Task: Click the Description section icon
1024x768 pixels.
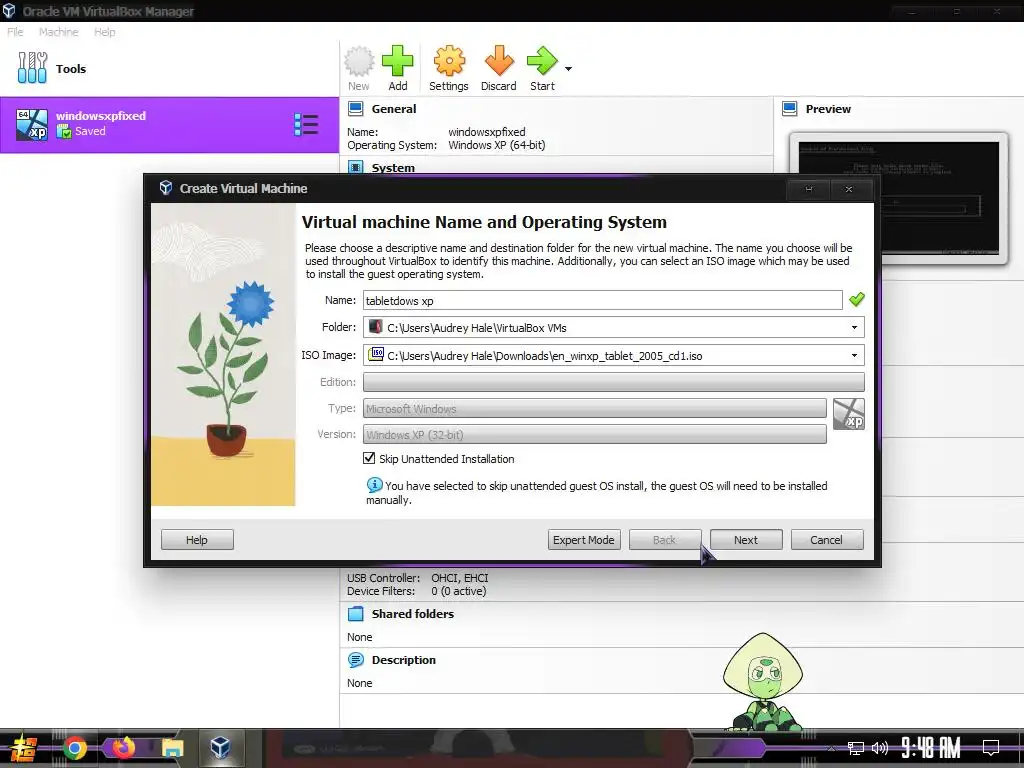Action: click(x=356, y=660)
